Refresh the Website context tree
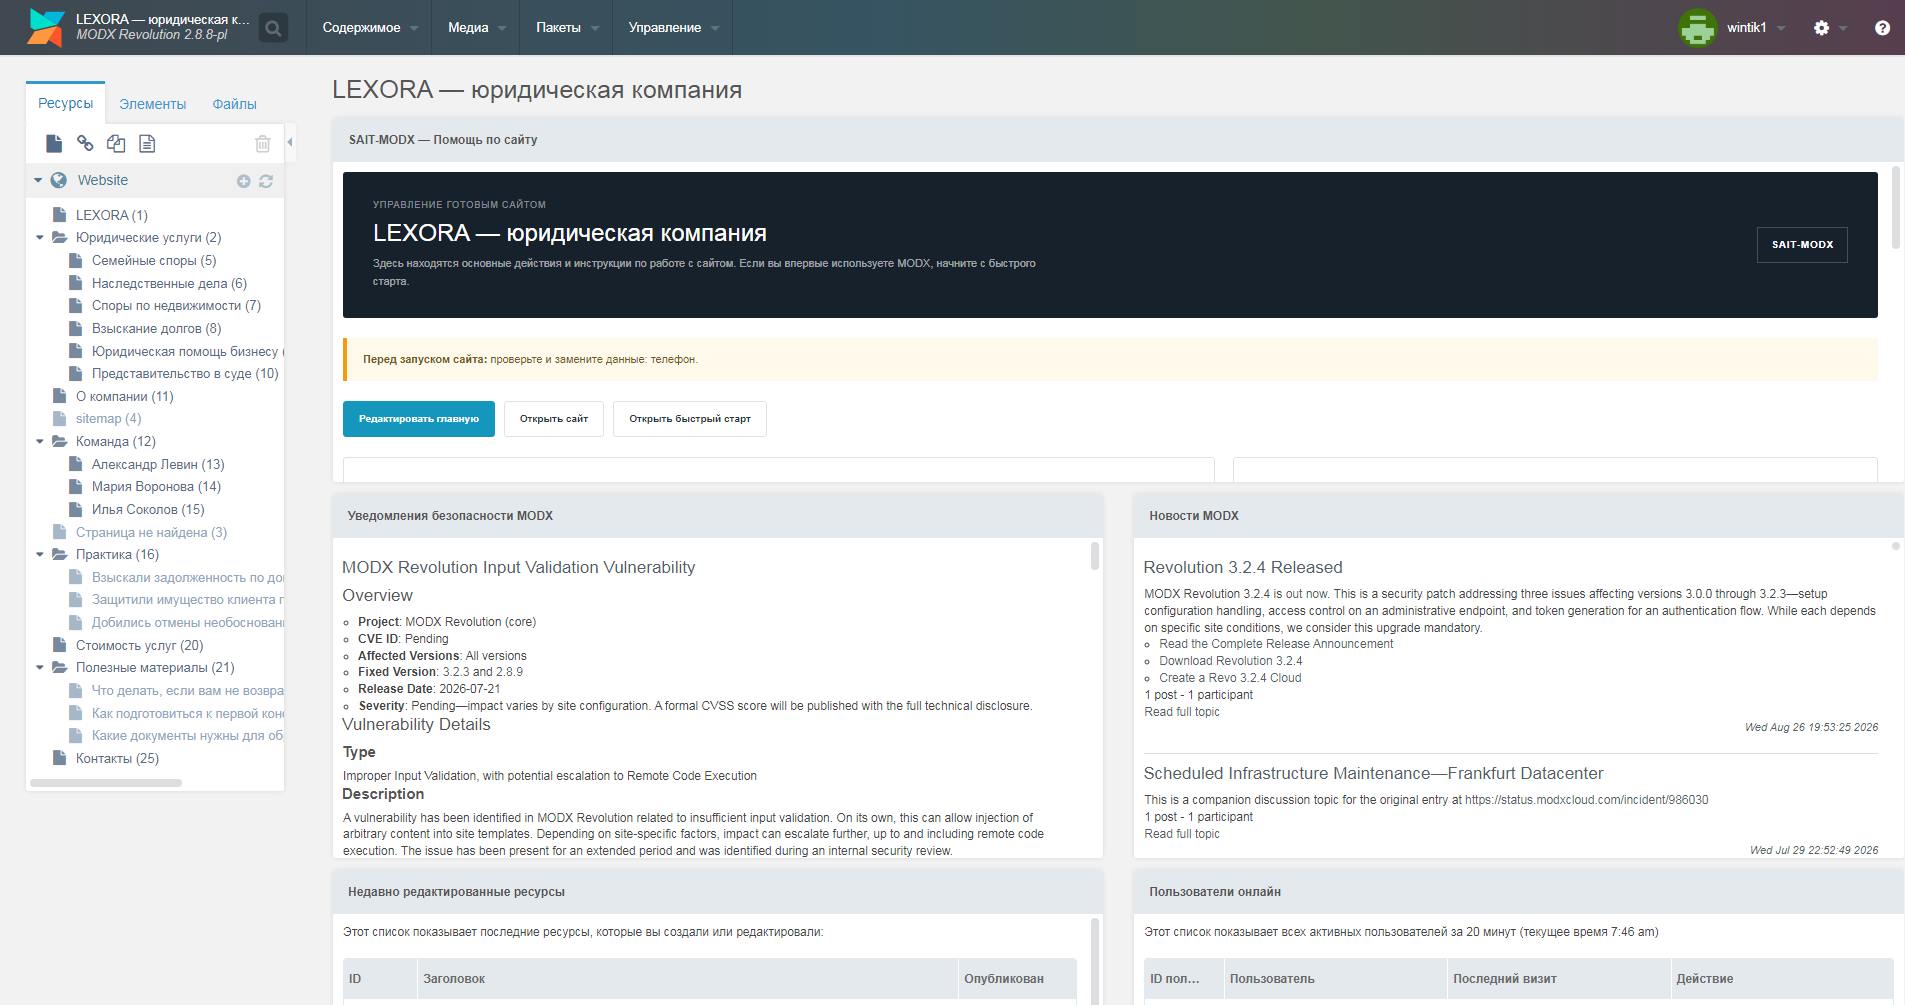This screenshot has height=1005, width=1905. coord(266,181)
